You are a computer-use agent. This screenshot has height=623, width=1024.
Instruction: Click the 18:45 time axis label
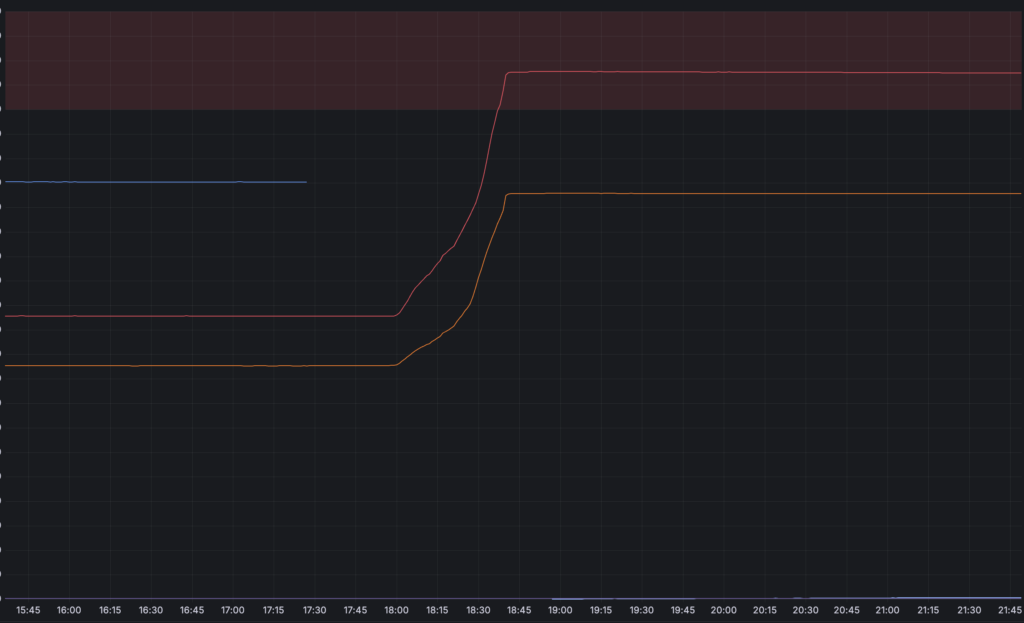pos(519,610)
